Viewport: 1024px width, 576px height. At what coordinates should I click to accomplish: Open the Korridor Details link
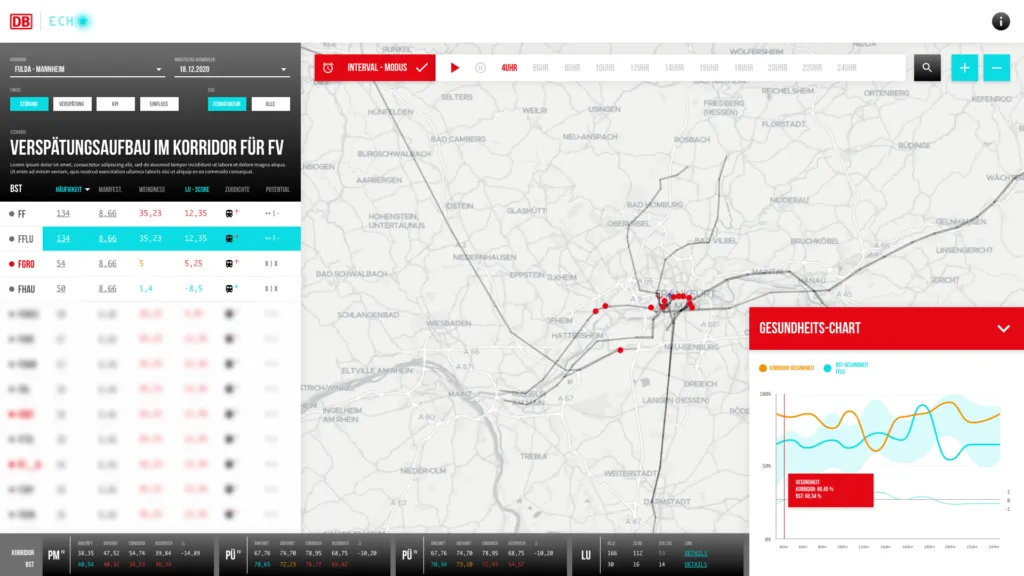click(x=696, y=553)
